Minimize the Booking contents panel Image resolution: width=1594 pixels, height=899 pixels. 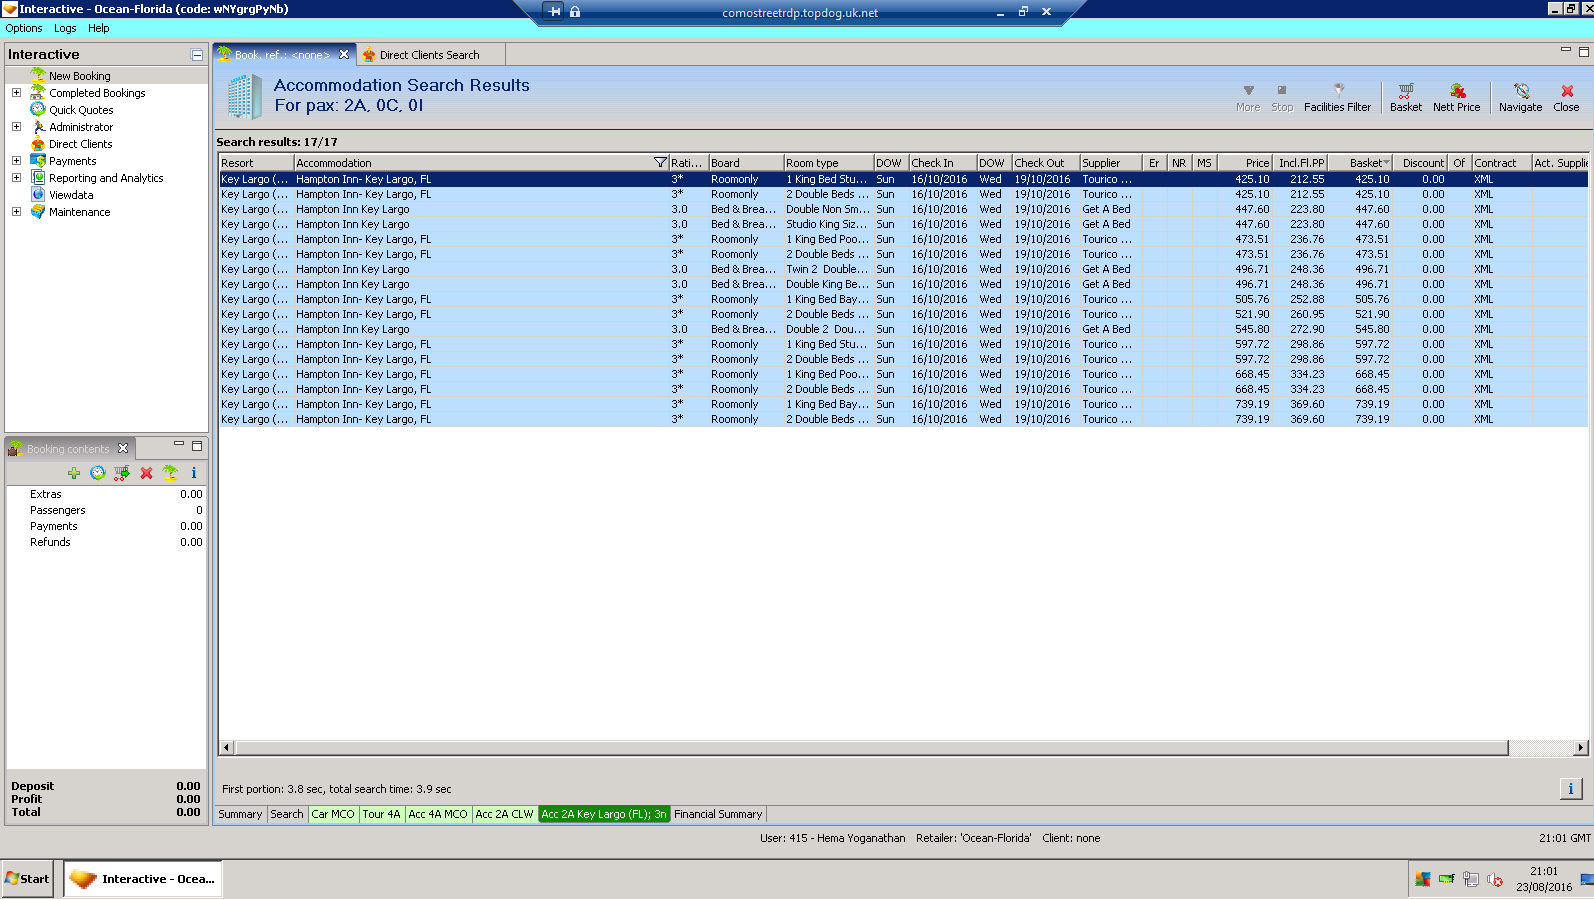(179, 445)
